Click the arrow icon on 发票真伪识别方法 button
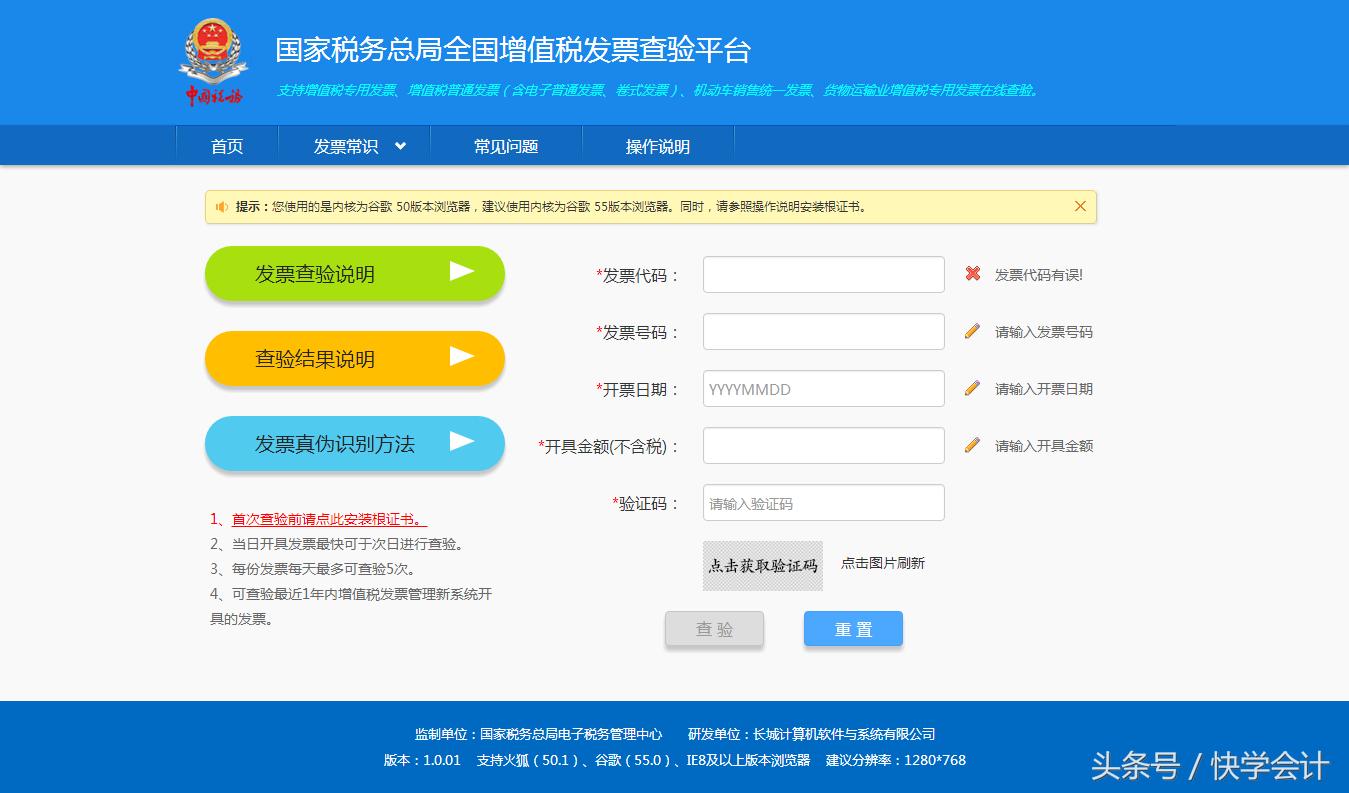Image resolution: width=1349 pixels, height=793 pixels. point(462,442)
